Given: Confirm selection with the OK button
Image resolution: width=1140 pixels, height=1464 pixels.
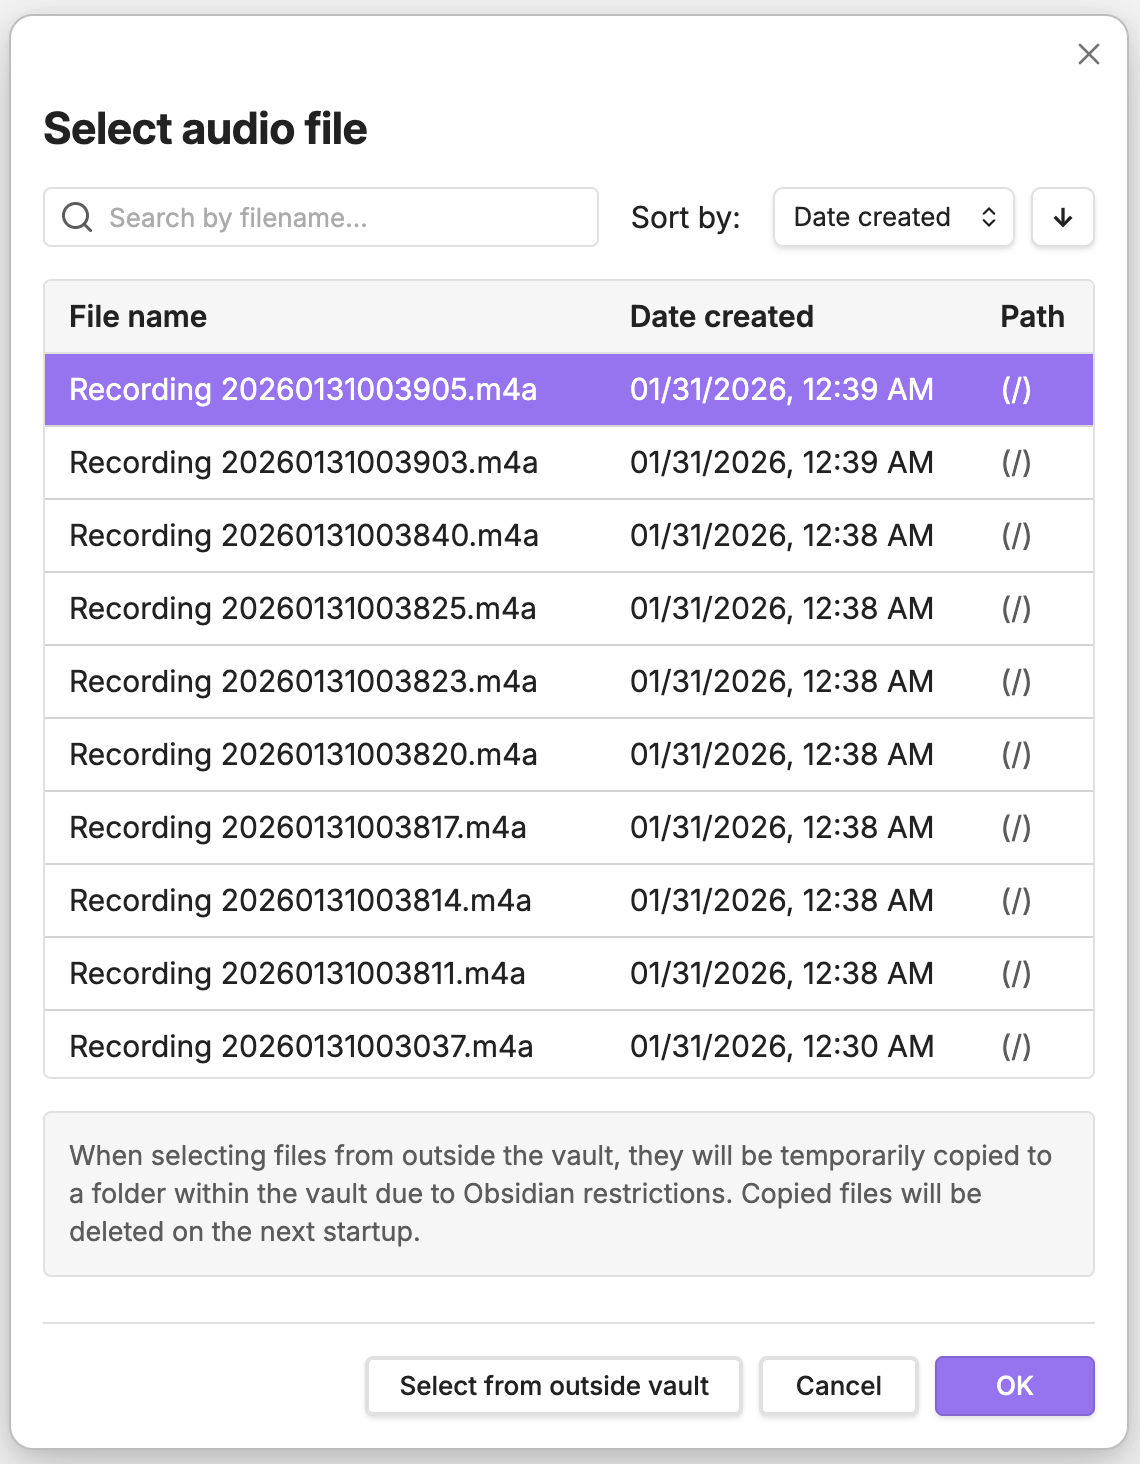Looking at the screenshot, I should point(1014,1385).
